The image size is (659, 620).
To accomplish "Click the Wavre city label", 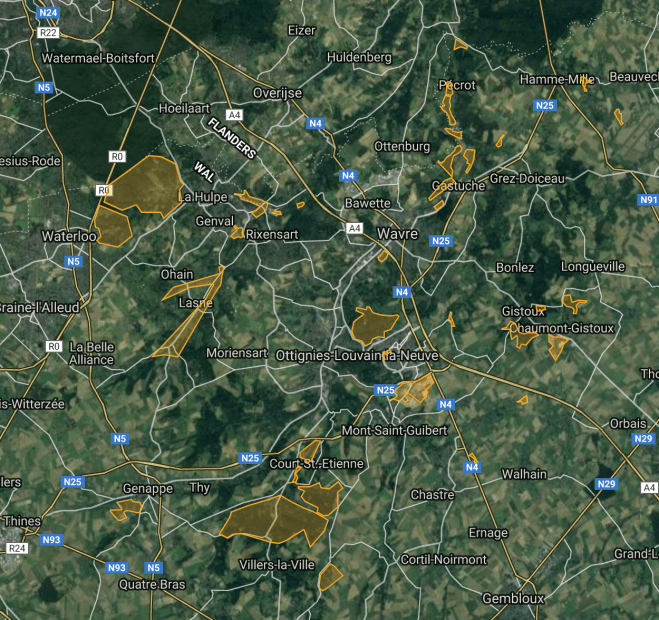I will tap(397, 233).
